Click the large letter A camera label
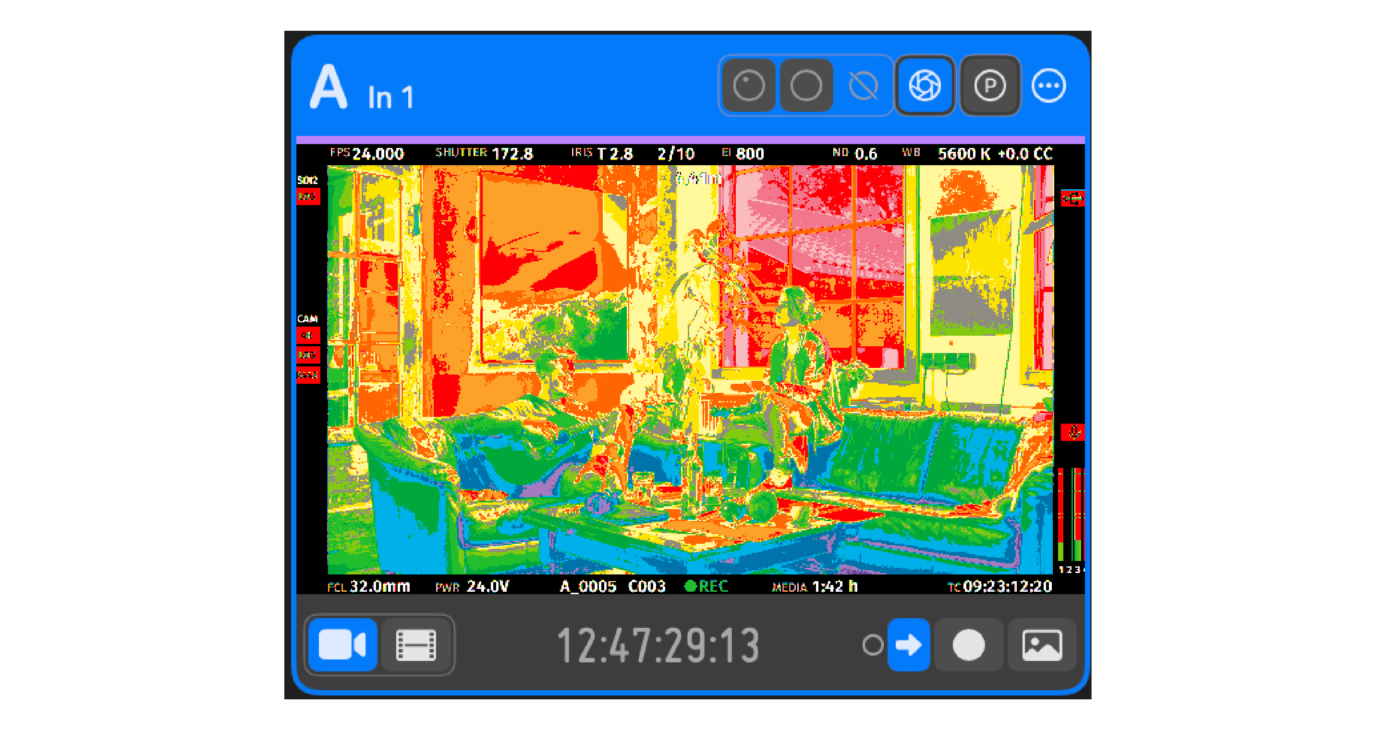Image resolution: width=1376 pixels, height=732 pixels. pos(328,87)
